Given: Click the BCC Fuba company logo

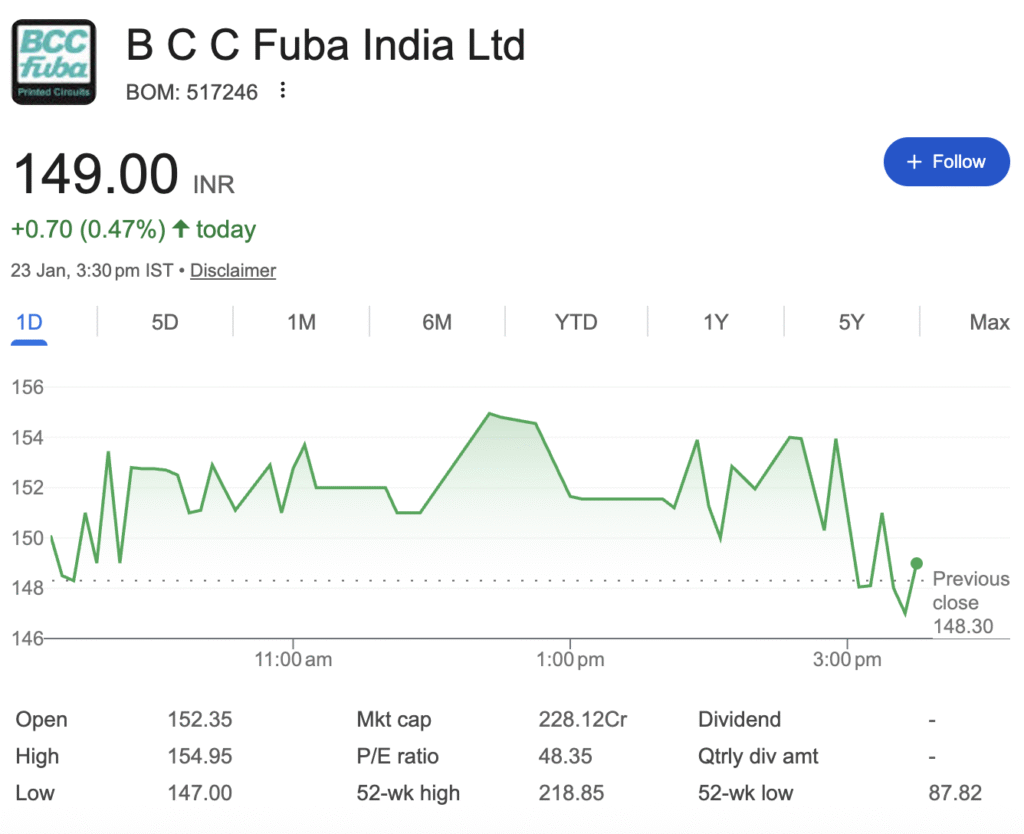Looking at the screenshot, I should [54, 62].
